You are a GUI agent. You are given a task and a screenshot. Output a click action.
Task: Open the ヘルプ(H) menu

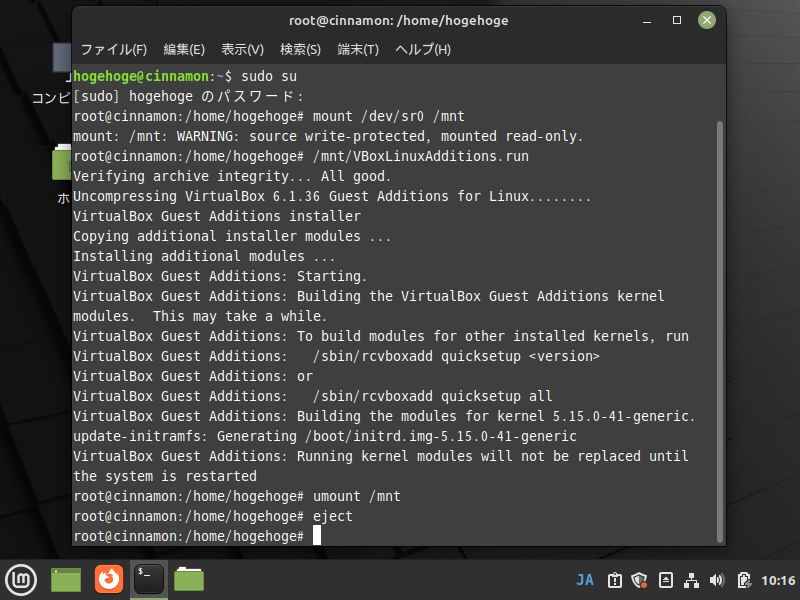tap(423, 49)
